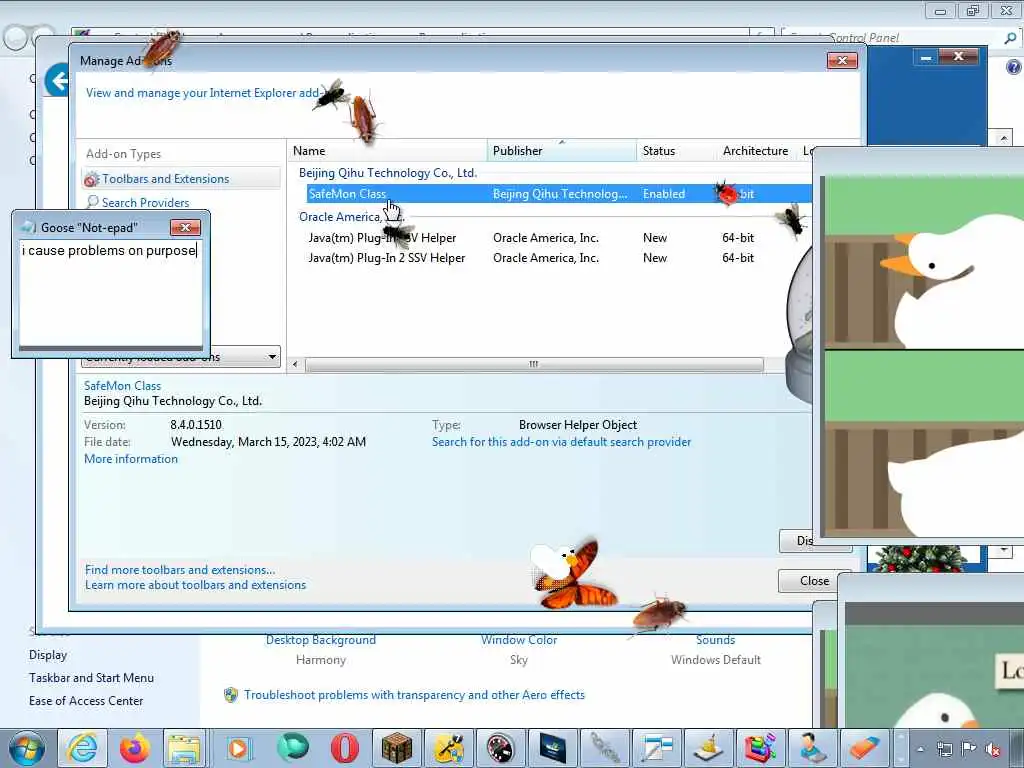Open the Windows Start menu orb
Viewport: 1024px width, 768px height.
(x=26, y=748)
